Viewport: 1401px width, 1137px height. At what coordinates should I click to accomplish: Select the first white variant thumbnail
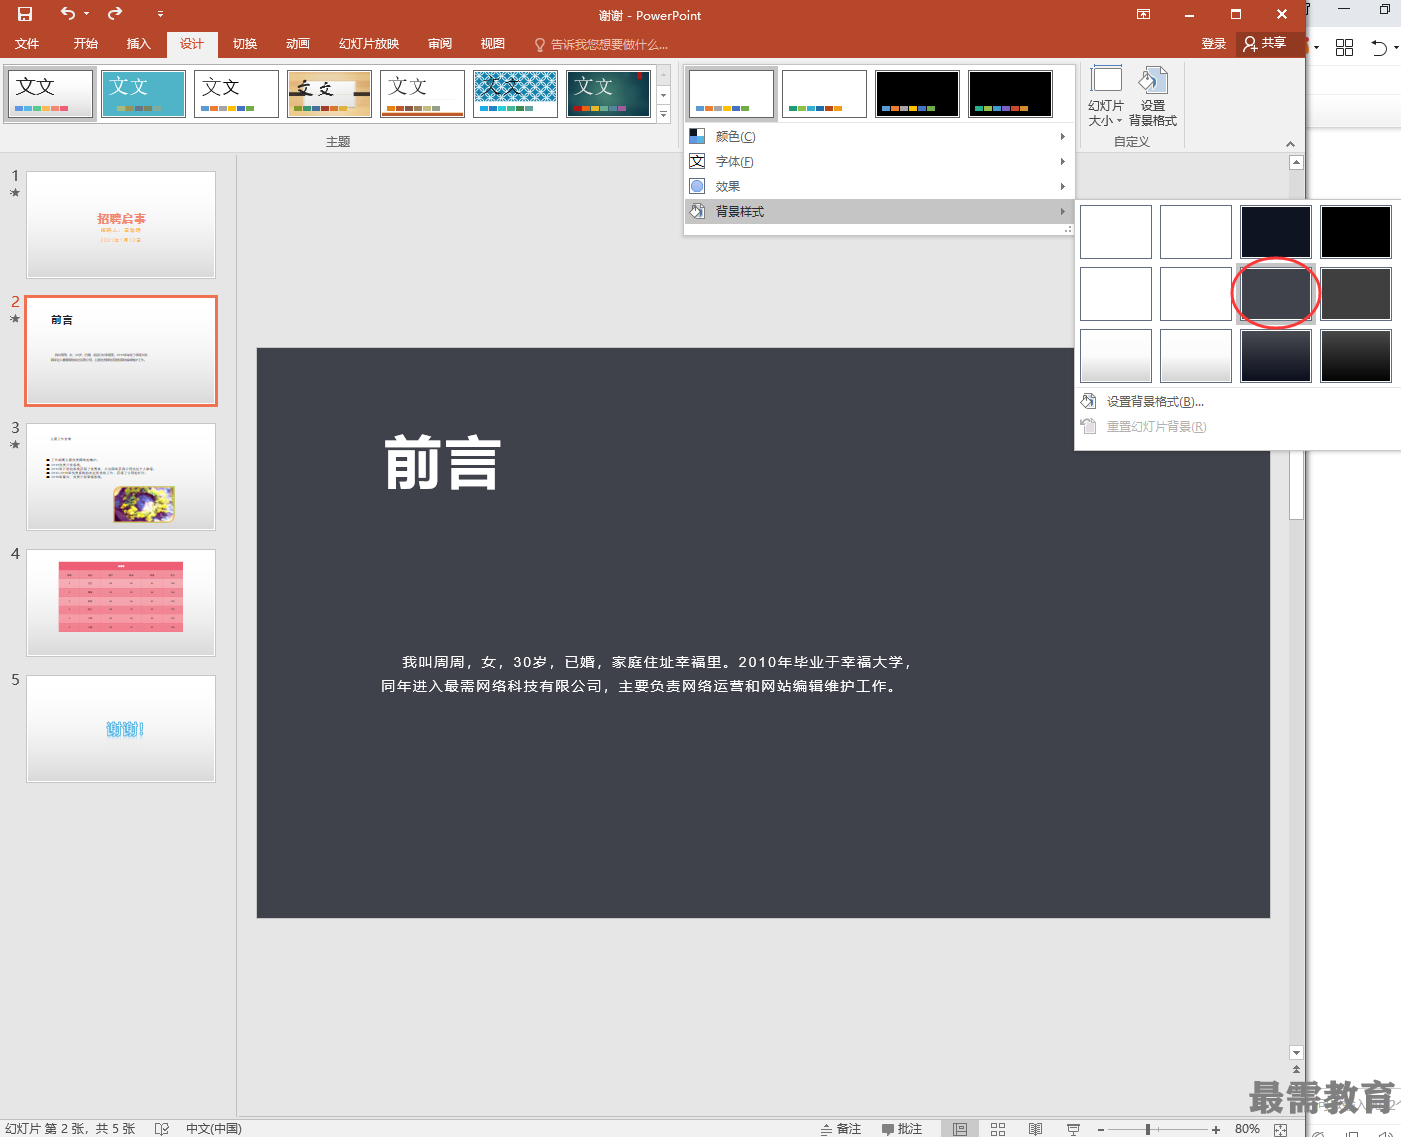pos(732,94)
